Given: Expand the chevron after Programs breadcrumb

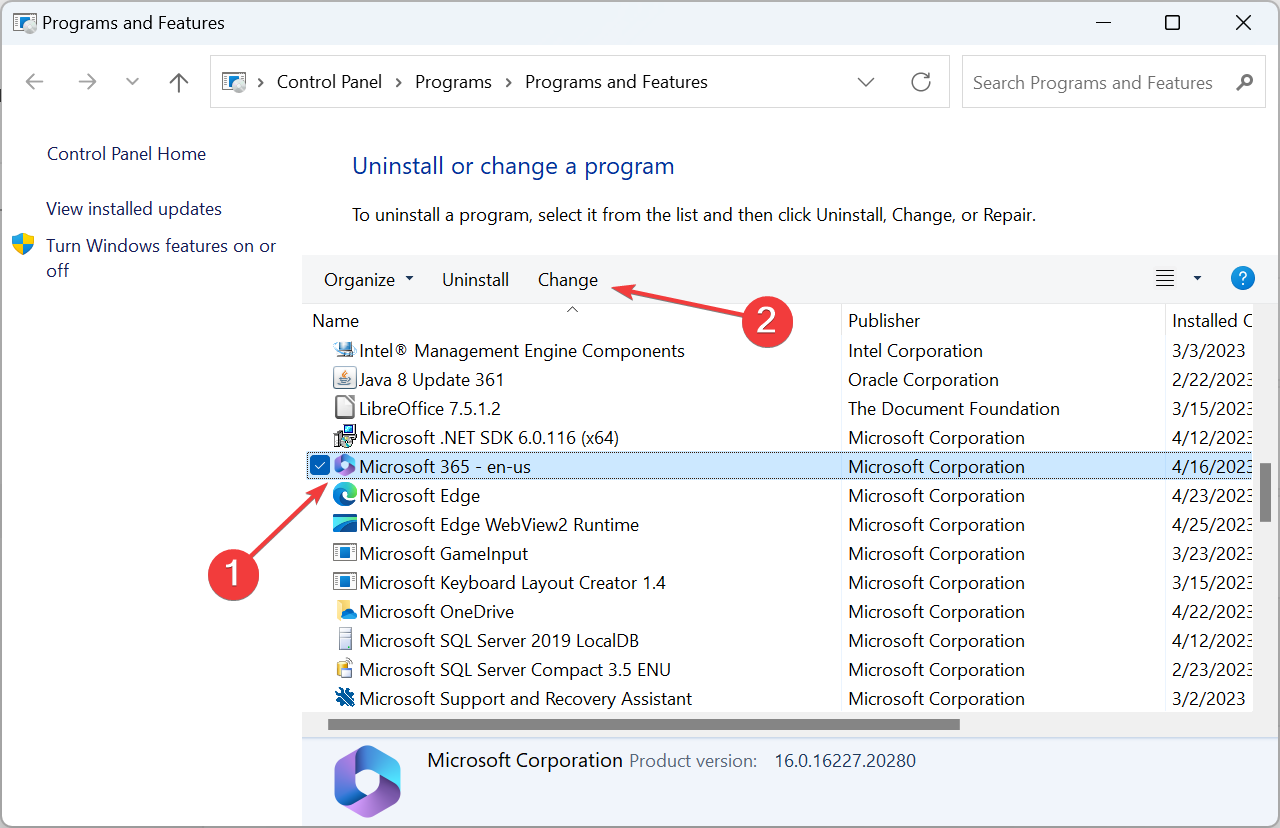Looking at the screenshot, I should (508, 82).
